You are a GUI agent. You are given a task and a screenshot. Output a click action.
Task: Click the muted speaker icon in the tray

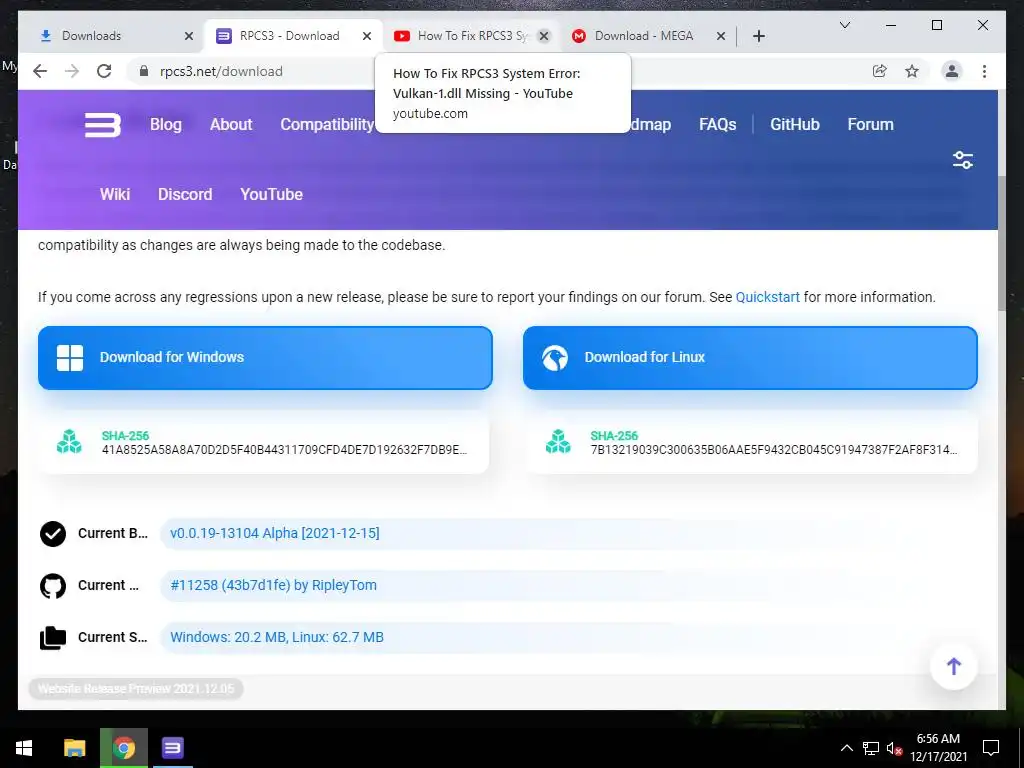[894, 748]
